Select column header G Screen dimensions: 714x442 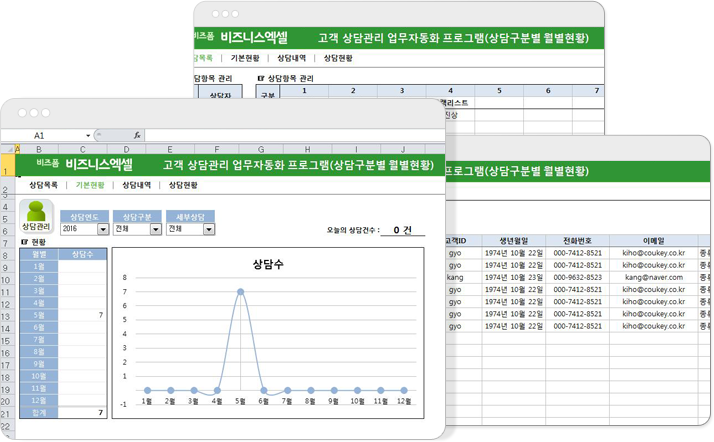pos(261,149)
